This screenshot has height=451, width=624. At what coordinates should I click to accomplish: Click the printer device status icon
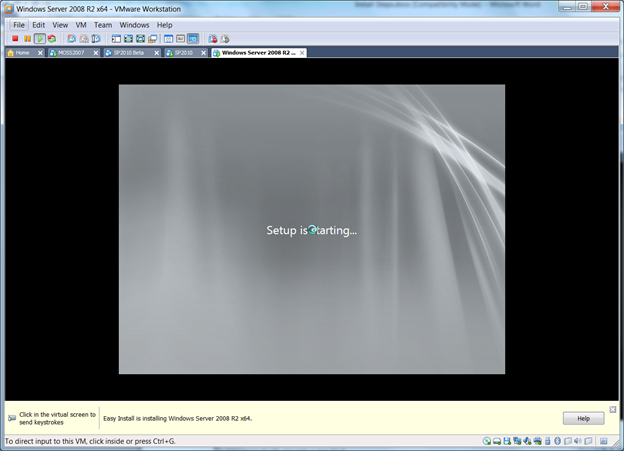(x=538, y=441)
